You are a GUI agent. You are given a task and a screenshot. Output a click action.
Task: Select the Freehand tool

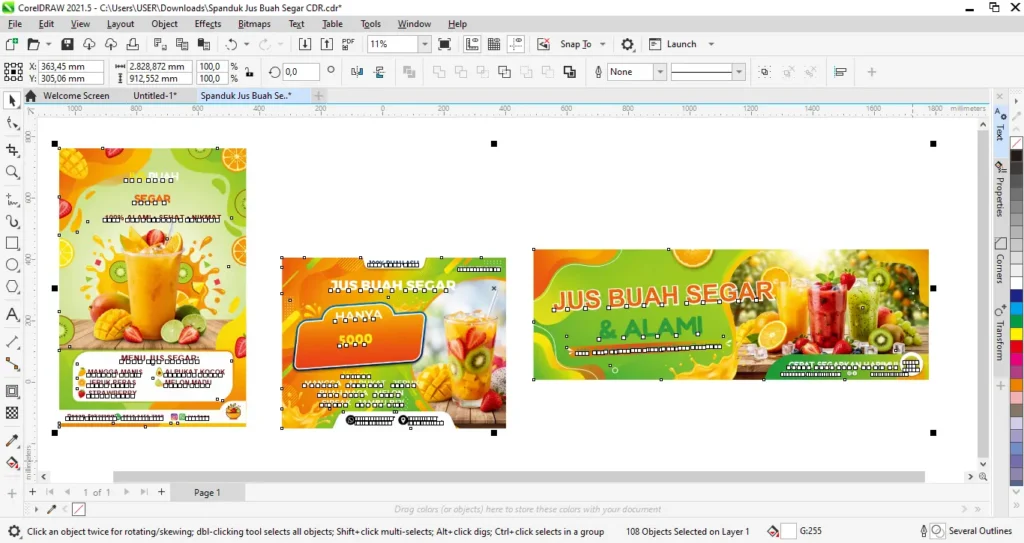[12, 199]
